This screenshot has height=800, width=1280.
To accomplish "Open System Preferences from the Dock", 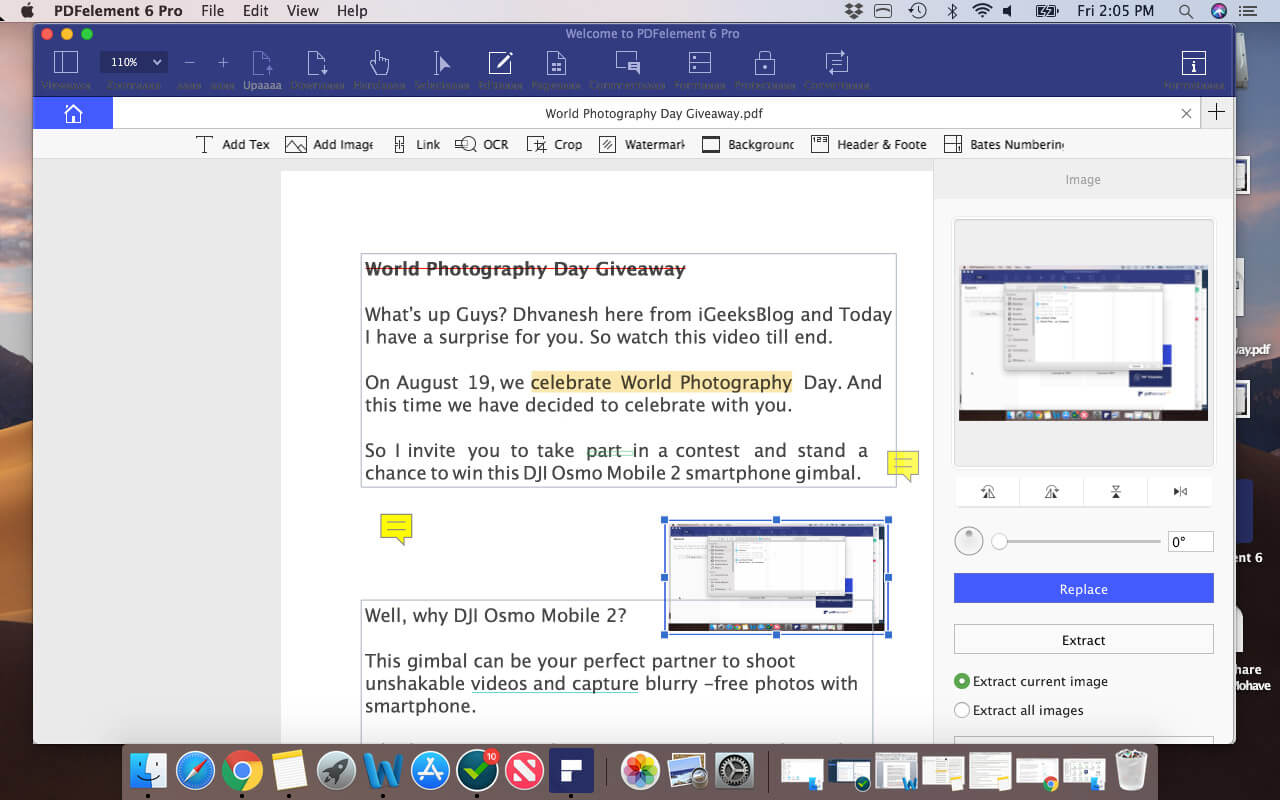I will pos(735,771).
